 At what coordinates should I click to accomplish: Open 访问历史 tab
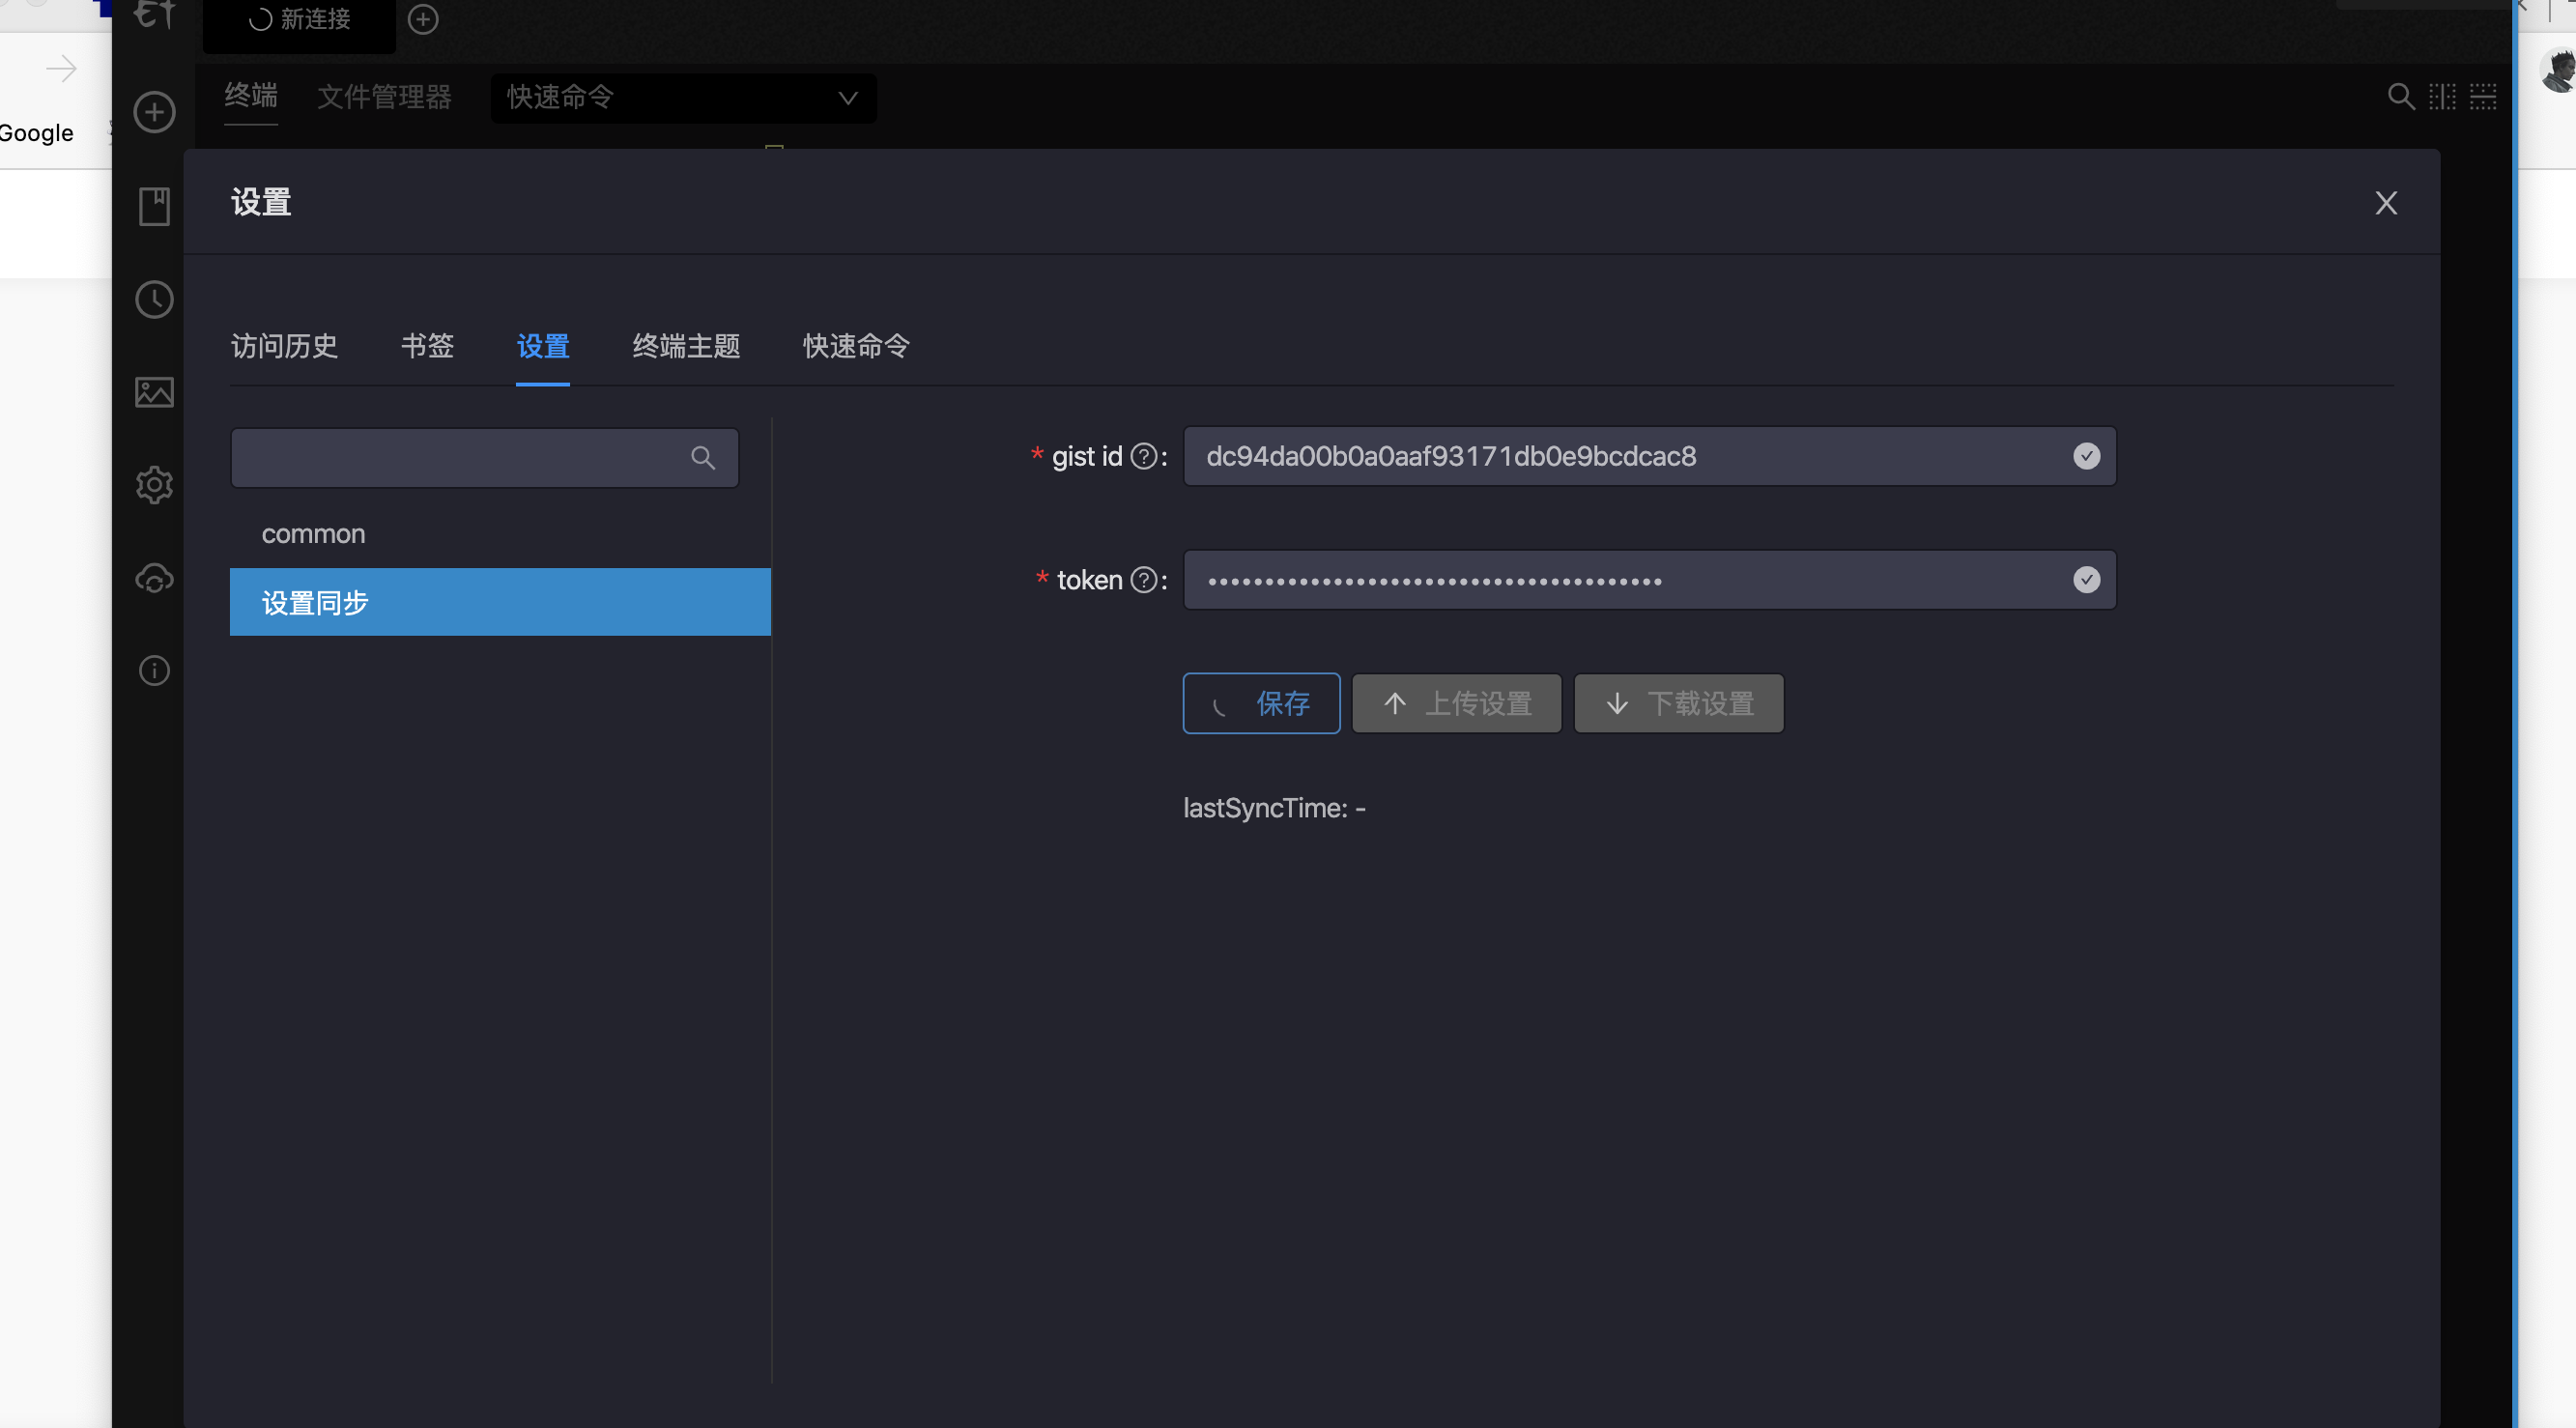[x=284, y=346]
